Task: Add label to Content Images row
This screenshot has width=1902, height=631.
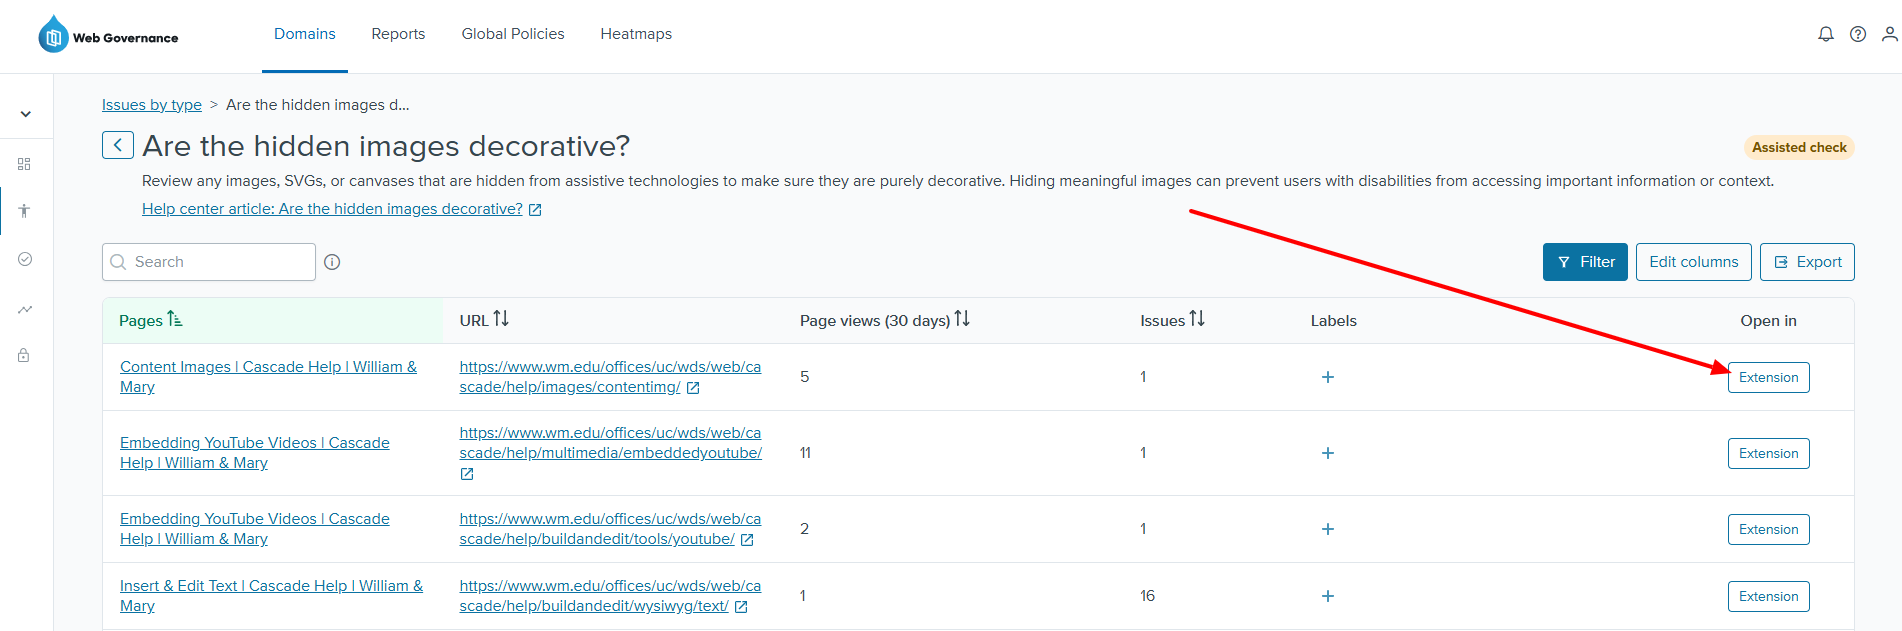Action: (1328, 377)
